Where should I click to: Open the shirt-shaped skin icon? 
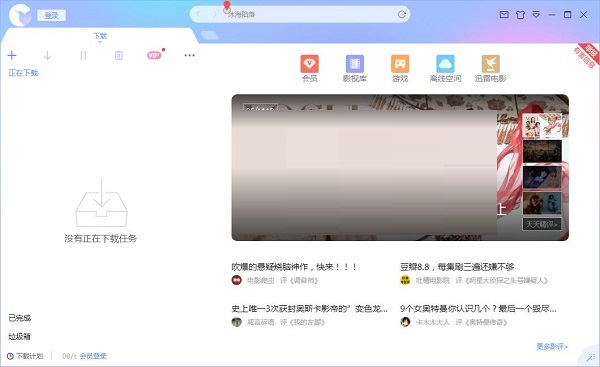(520, 15)
